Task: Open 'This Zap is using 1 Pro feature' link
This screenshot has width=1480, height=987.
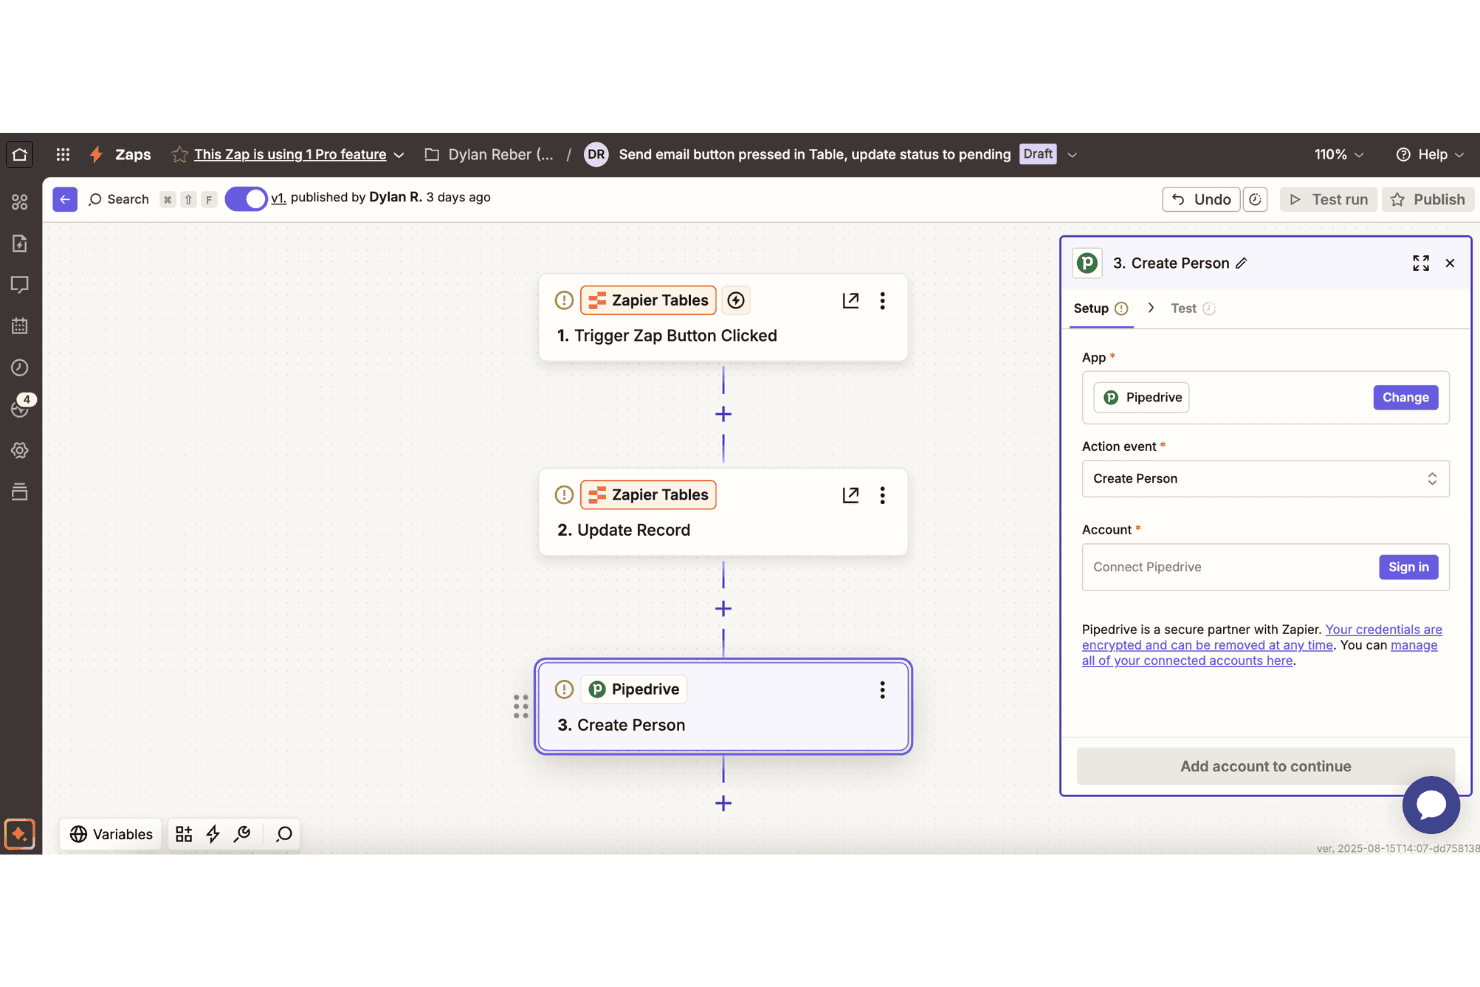Action: 290,154
